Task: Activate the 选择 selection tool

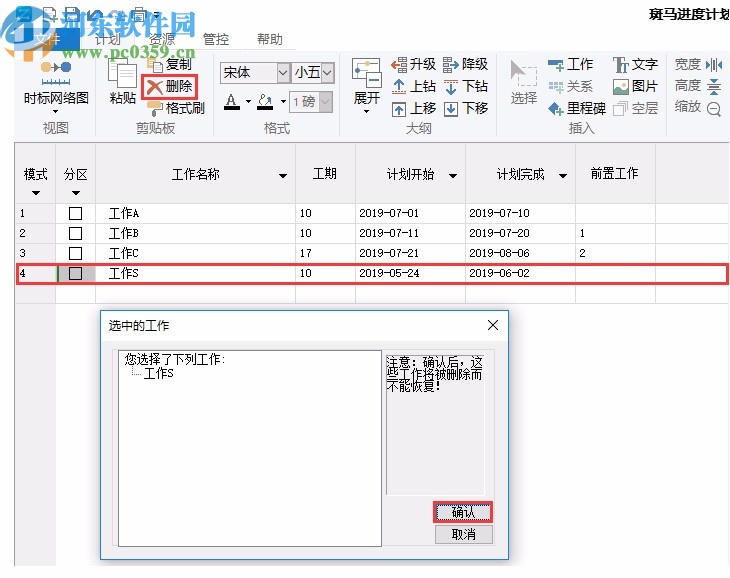Action: point(523,82)
